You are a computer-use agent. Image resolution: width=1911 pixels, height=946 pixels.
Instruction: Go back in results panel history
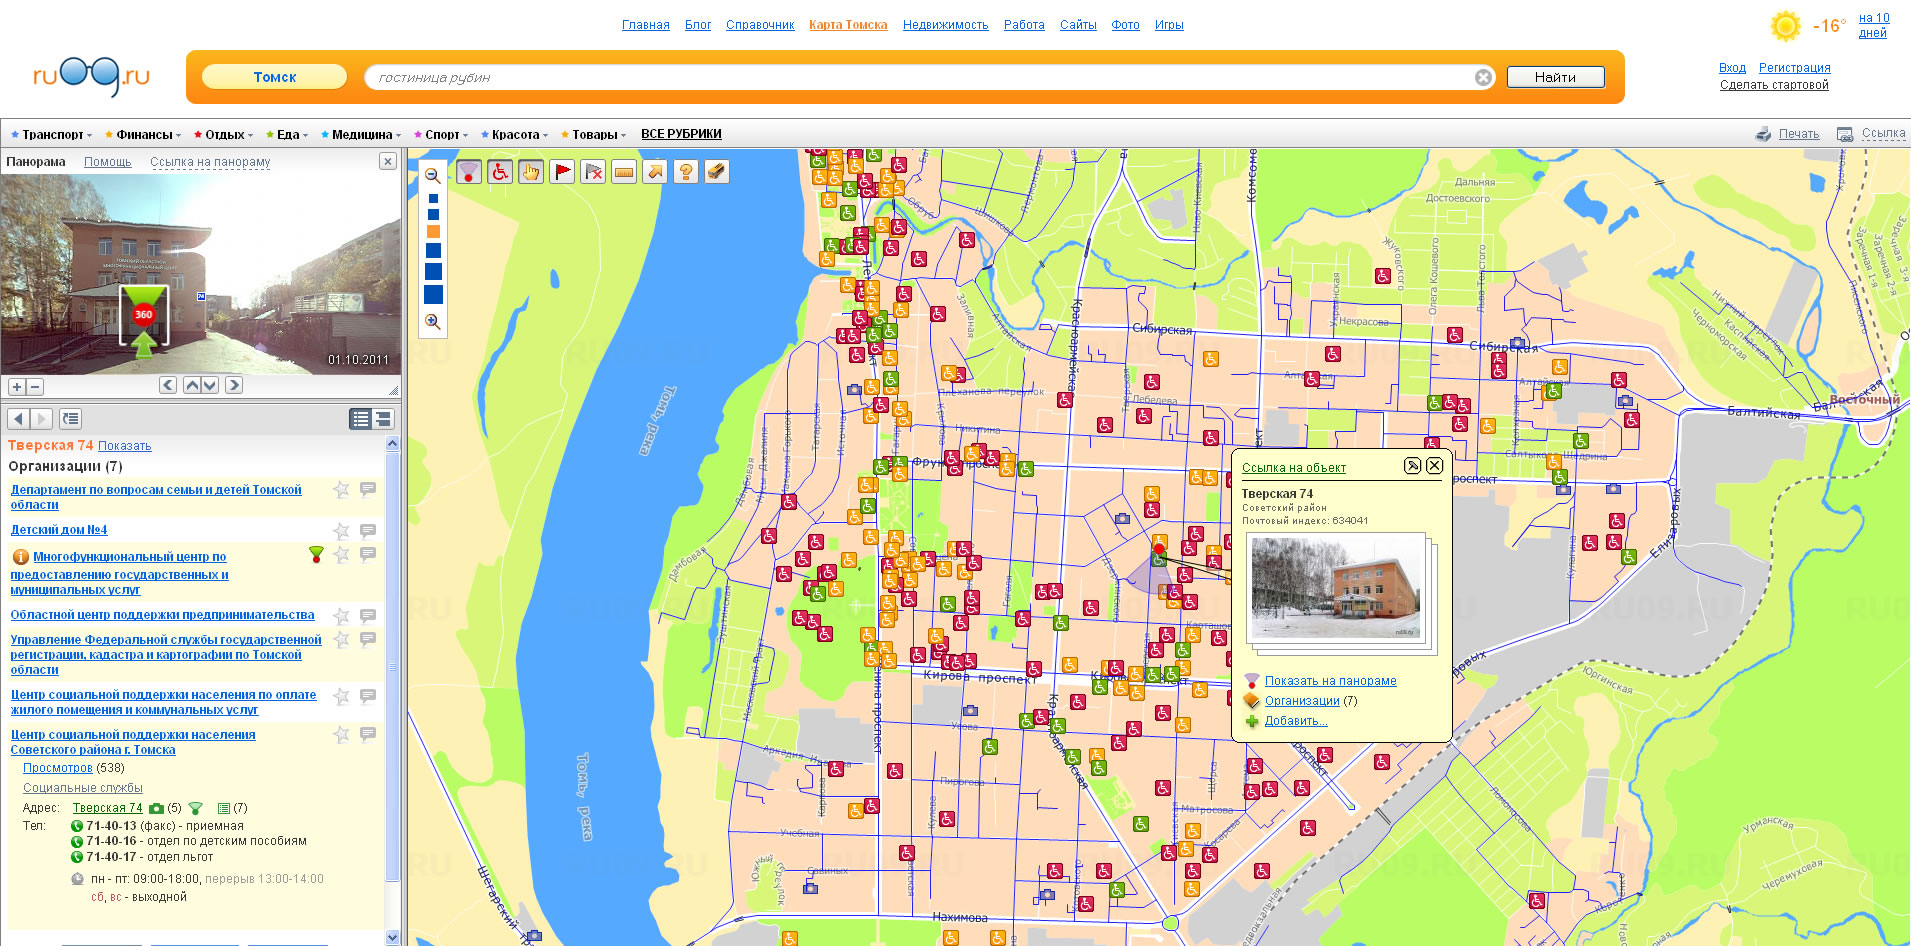(x=17, y=419)
